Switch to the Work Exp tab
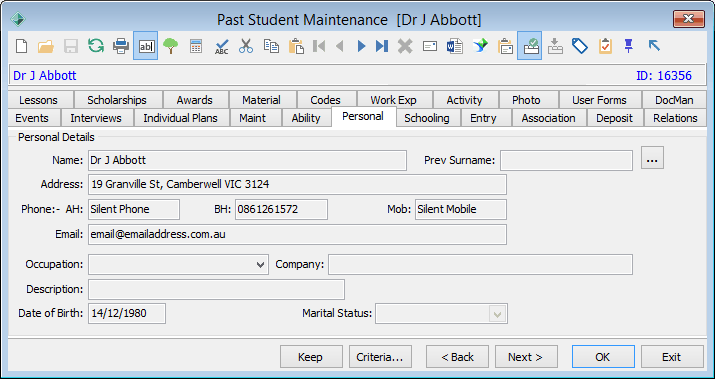The width and height of the screenshot is (715, 379). [x=394, y=100]
